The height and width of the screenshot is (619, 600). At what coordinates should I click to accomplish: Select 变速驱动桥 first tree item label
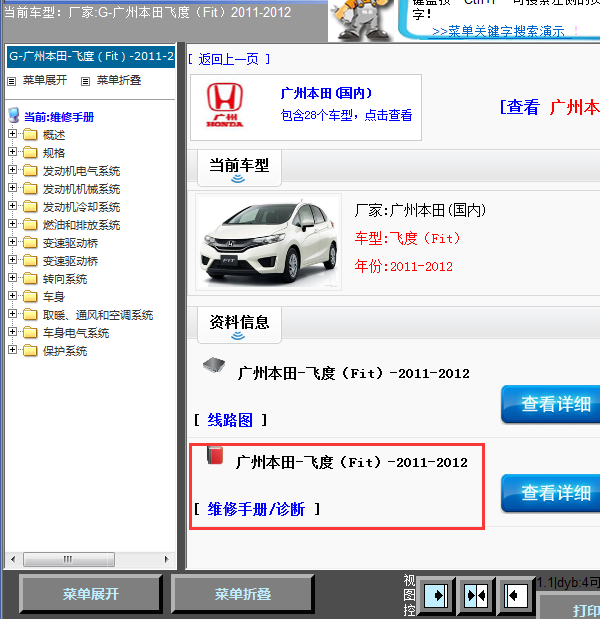pyautogui.click(x=70, y=243)
